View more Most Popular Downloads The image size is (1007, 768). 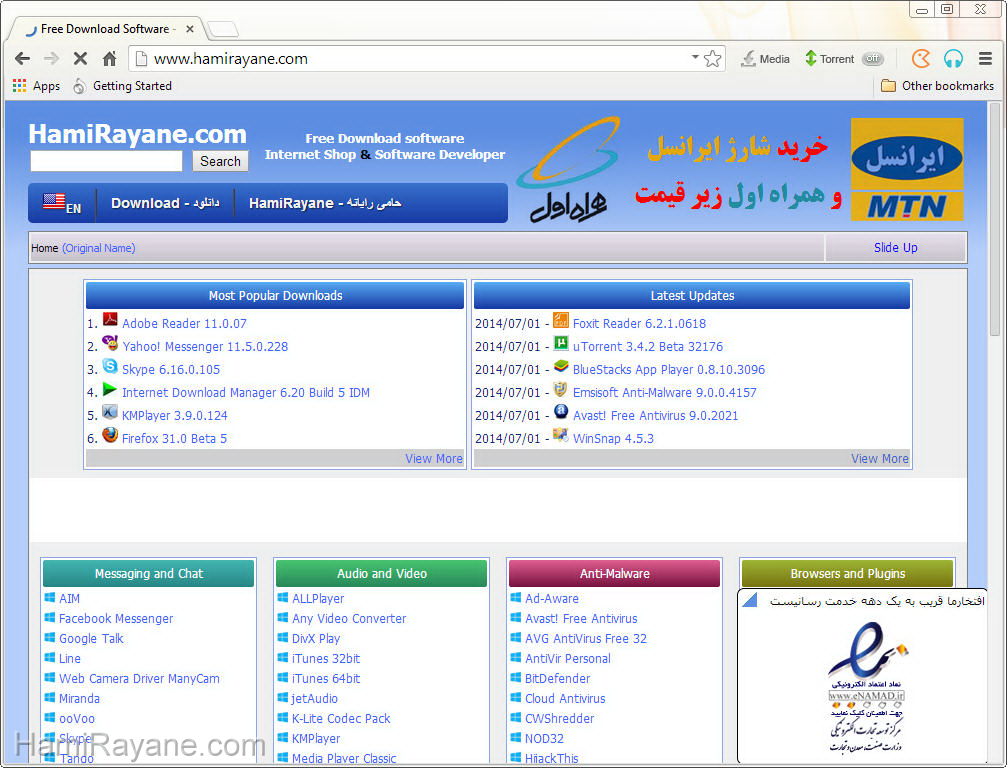(x=433, y=458)
